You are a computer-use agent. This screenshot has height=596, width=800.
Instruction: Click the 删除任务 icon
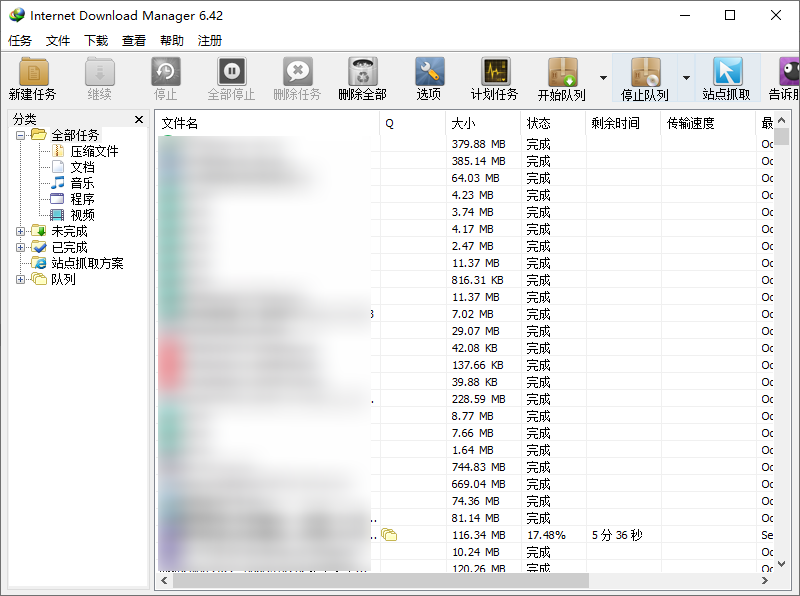point(297,71)
